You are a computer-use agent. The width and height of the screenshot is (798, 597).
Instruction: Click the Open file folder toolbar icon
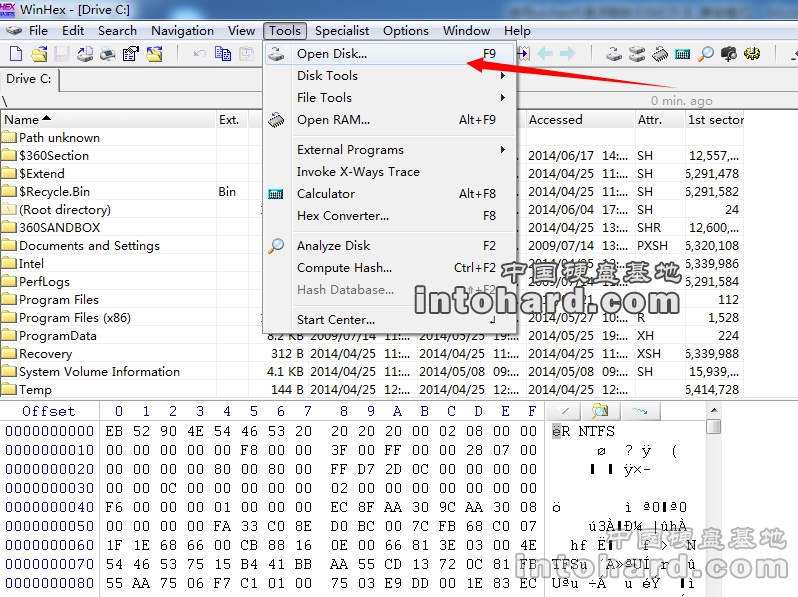pos(39,53)
